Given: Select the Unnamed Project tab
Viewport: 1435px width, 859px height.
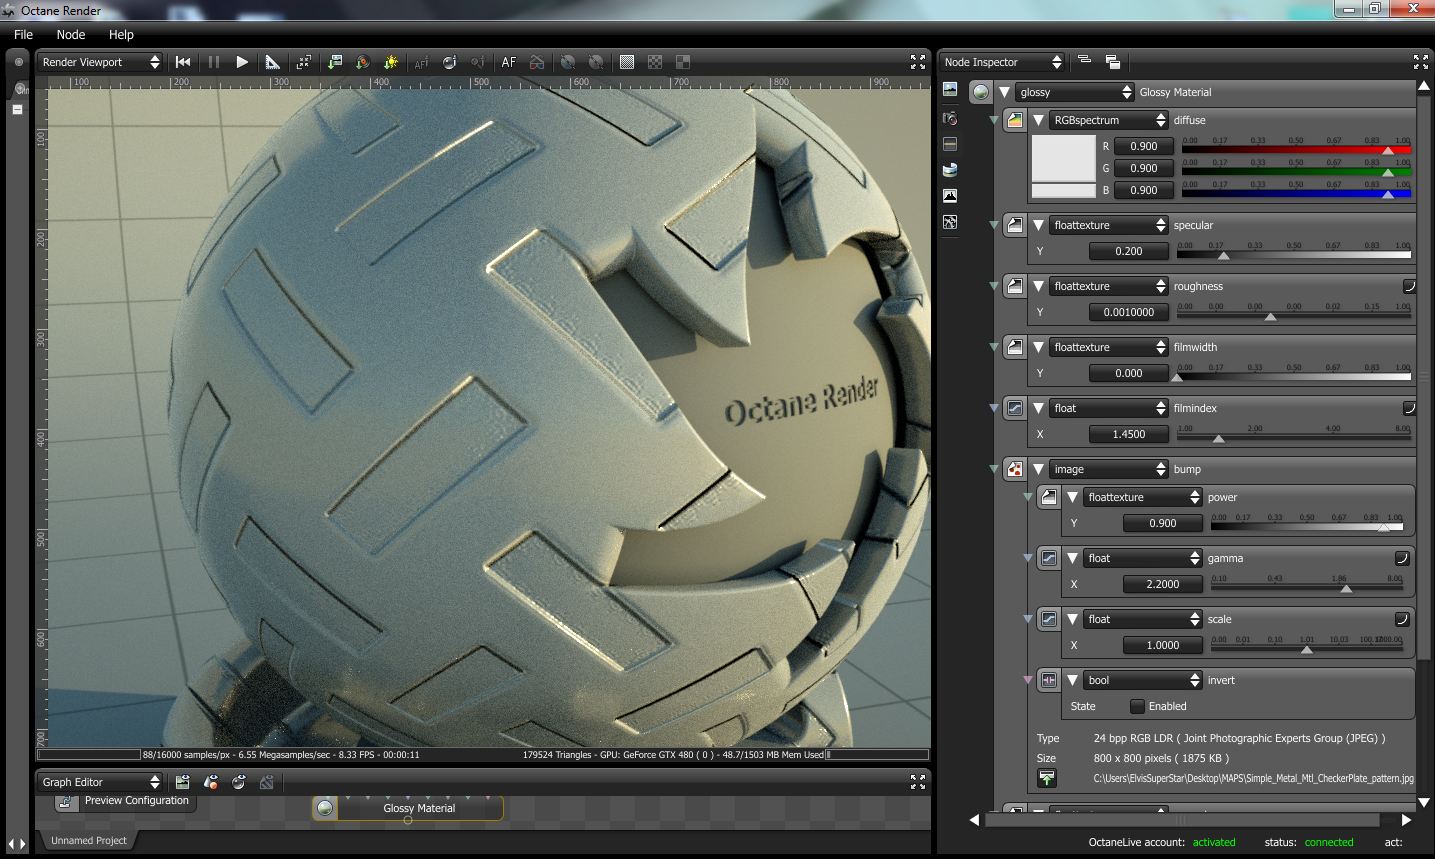Looking at the screenshot, I should 89,841.
